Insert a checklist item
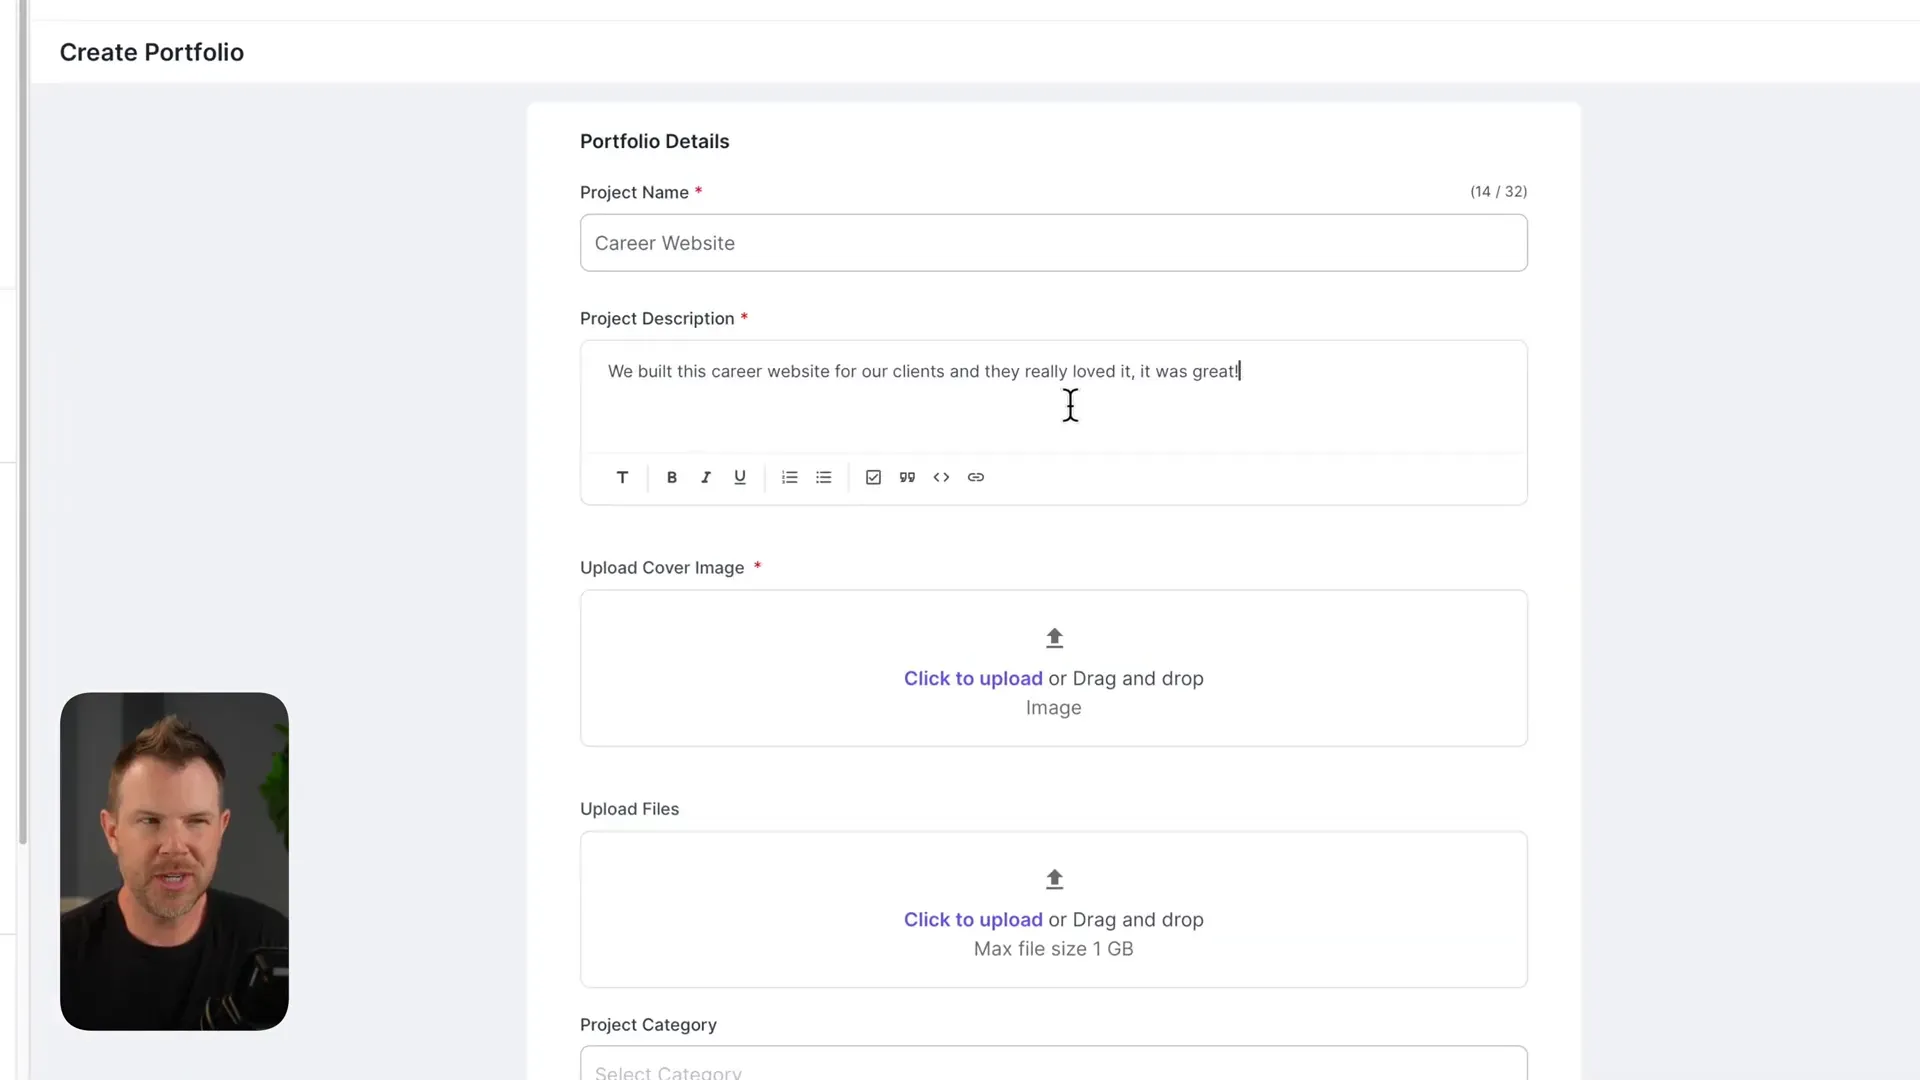This screenshot has height=1080, width=1920. coord(873,477)
